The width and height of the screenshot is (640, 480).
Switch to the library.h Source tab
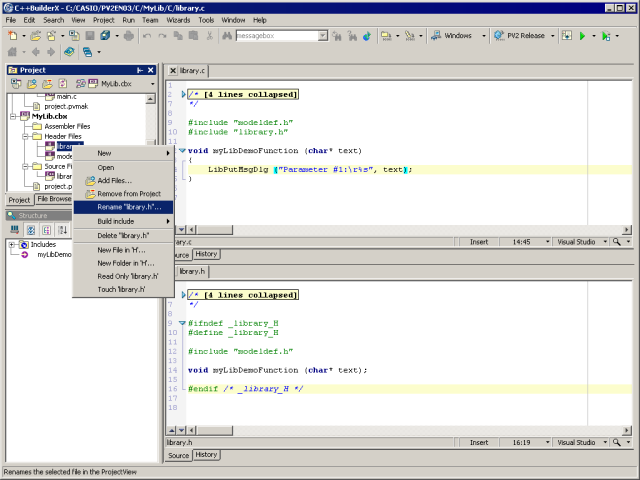pyautogui.click(x=178, y=456)
